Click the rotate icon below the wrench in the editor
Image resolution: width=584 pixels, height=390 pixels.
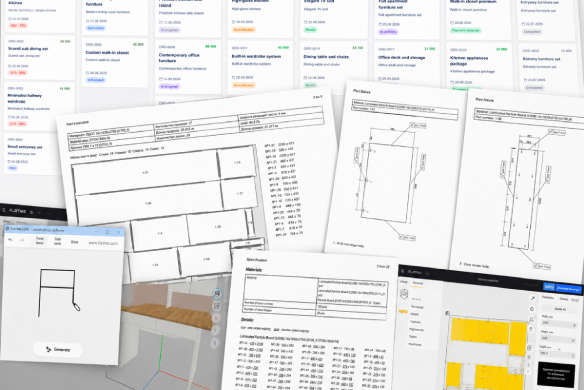(x=532, y=309)
